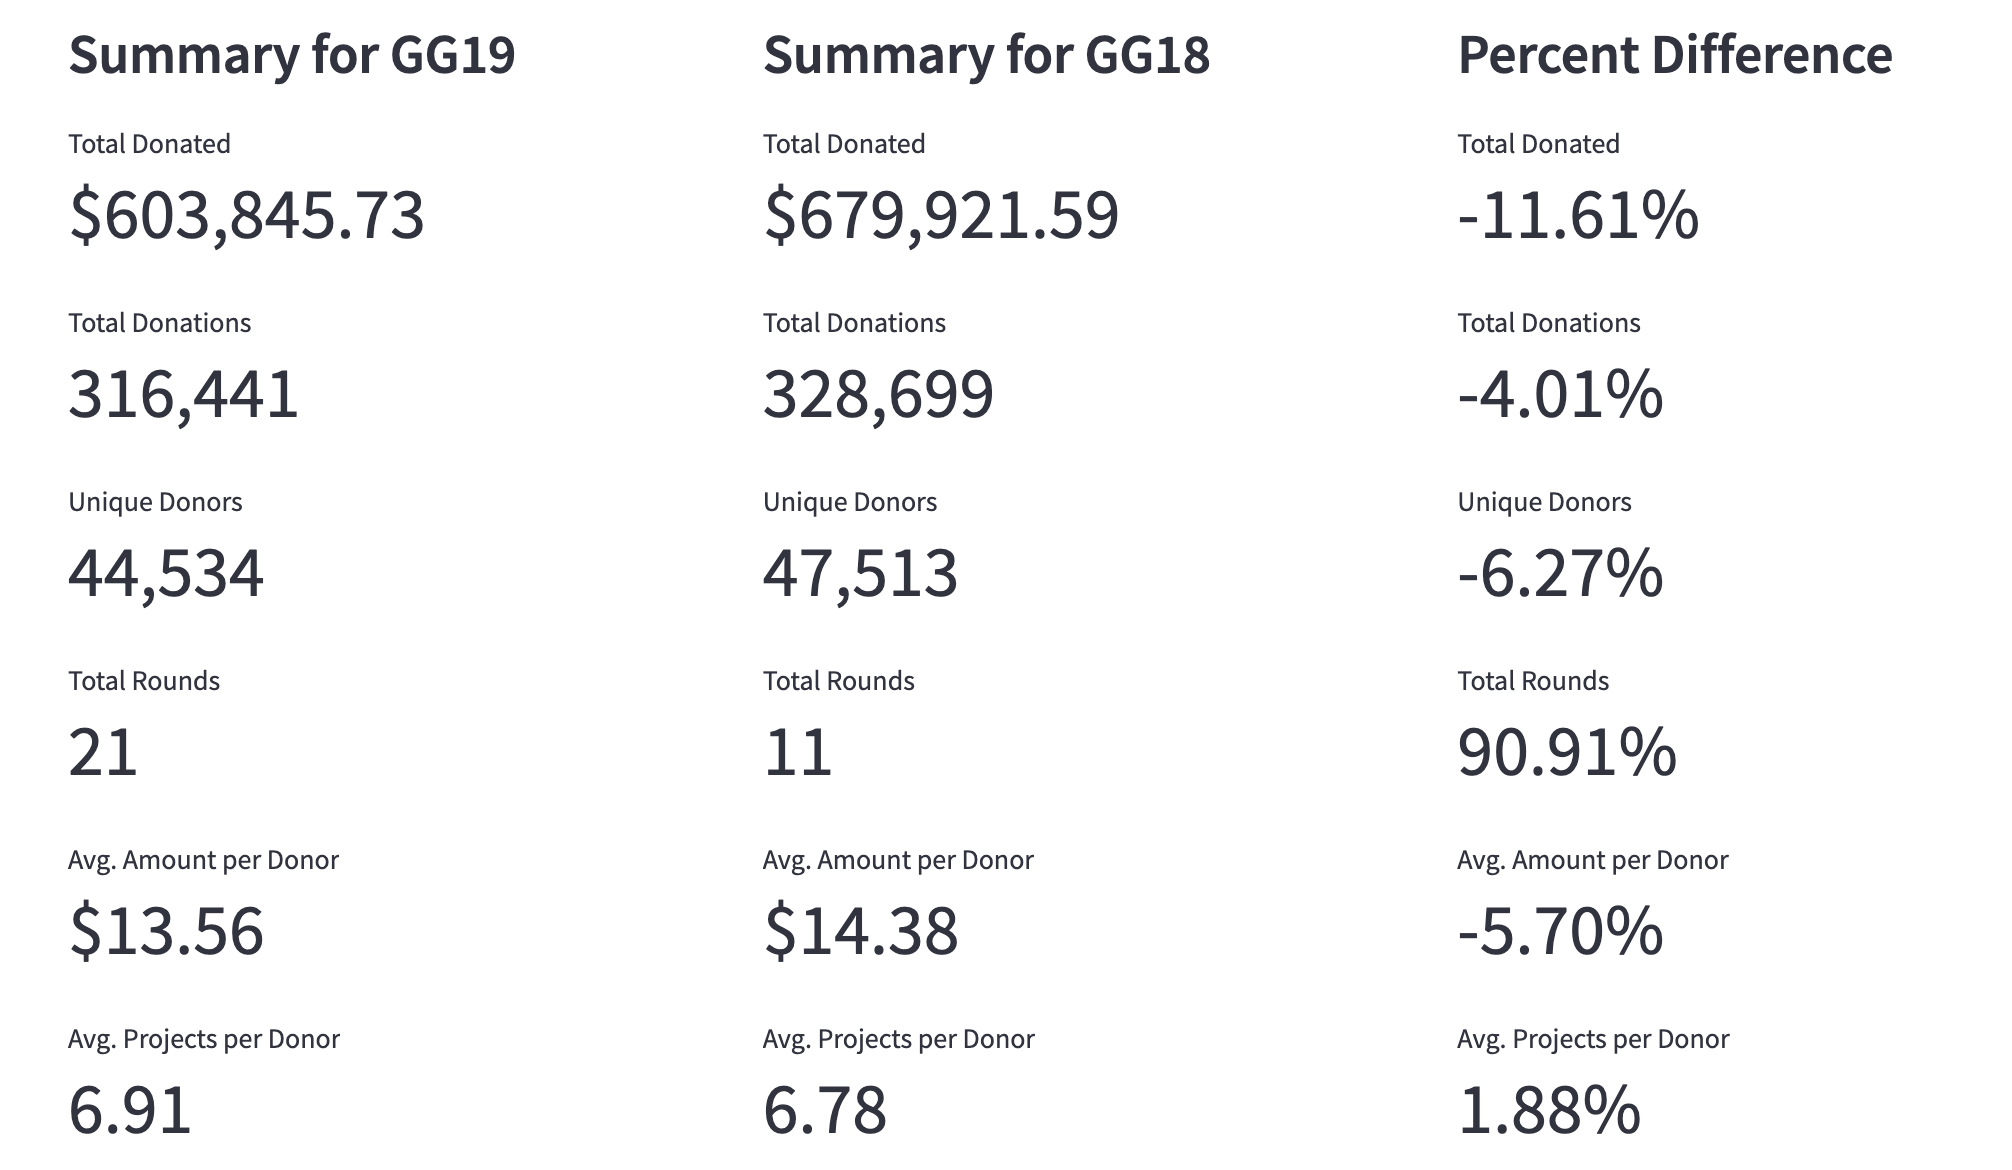2012x1170 pixels.
Task: Click the Summary for GG18 heading
Action: coord(986,55)
